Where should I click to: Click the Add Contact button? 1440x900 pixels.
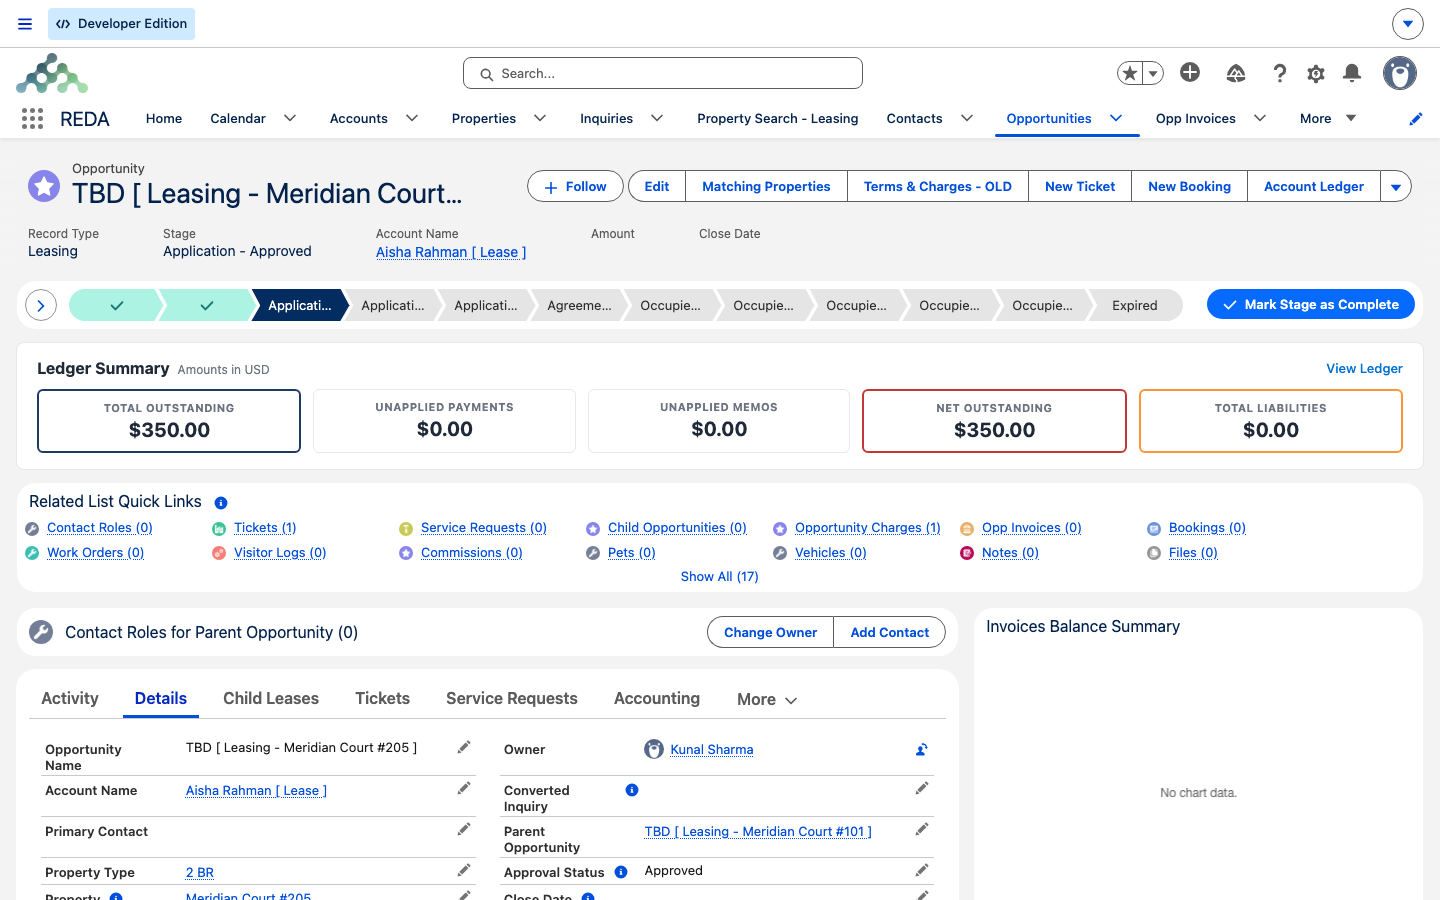pyautogui.click(x=890, y=632)
